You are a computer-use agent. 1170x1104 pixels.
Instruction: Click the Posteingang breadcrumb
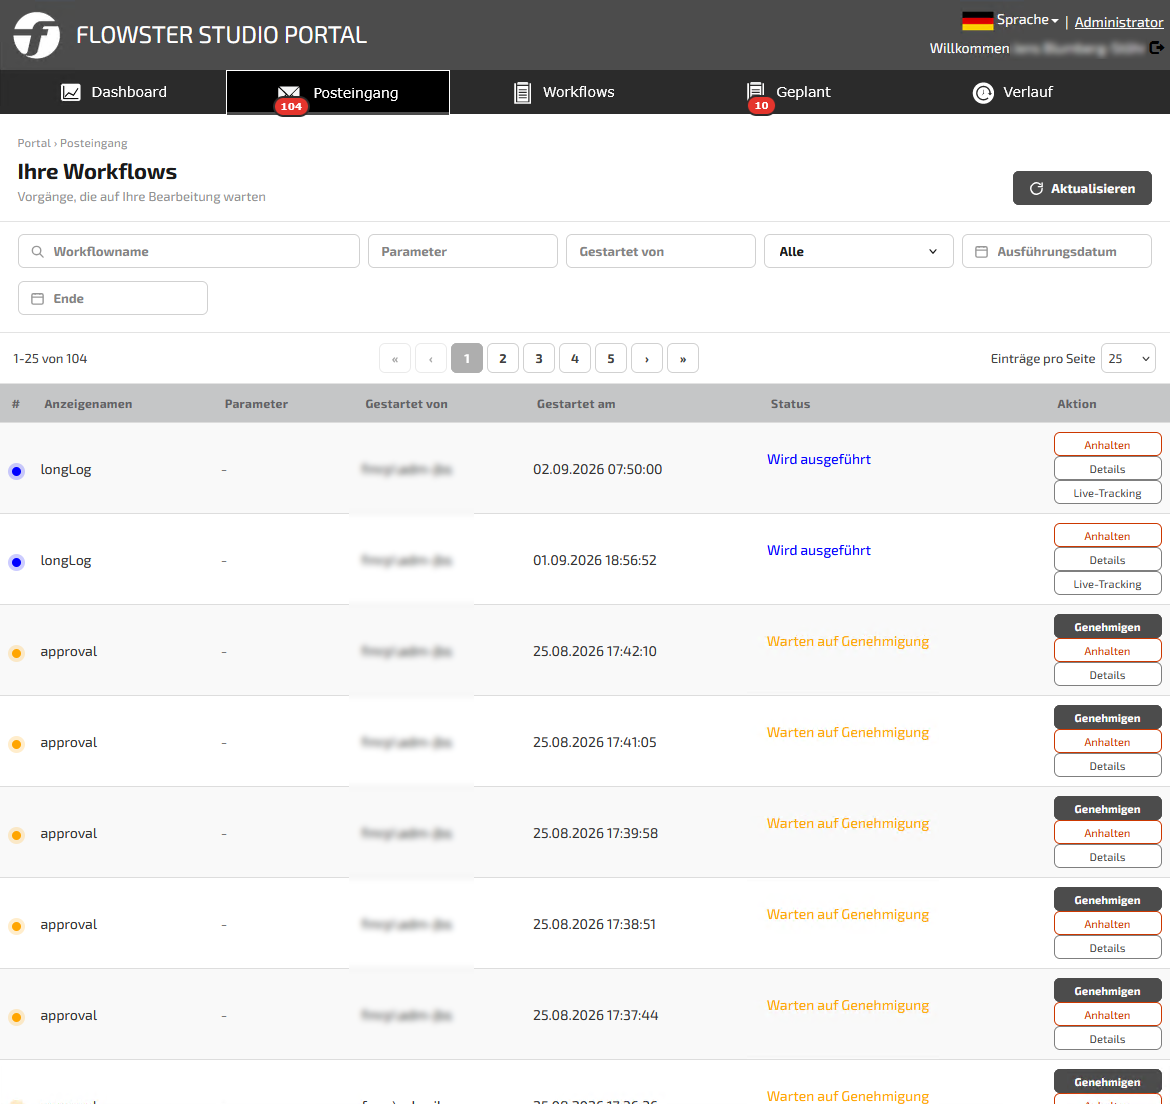(x=93, y=143)
